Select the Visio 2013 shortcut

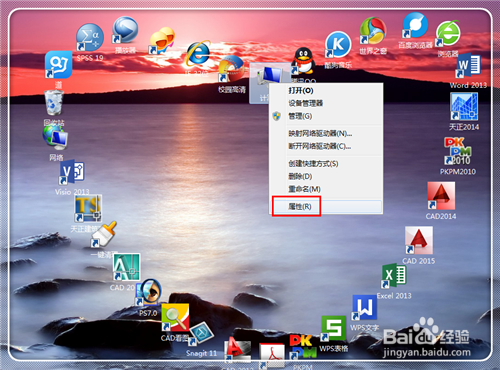[72, 173]
